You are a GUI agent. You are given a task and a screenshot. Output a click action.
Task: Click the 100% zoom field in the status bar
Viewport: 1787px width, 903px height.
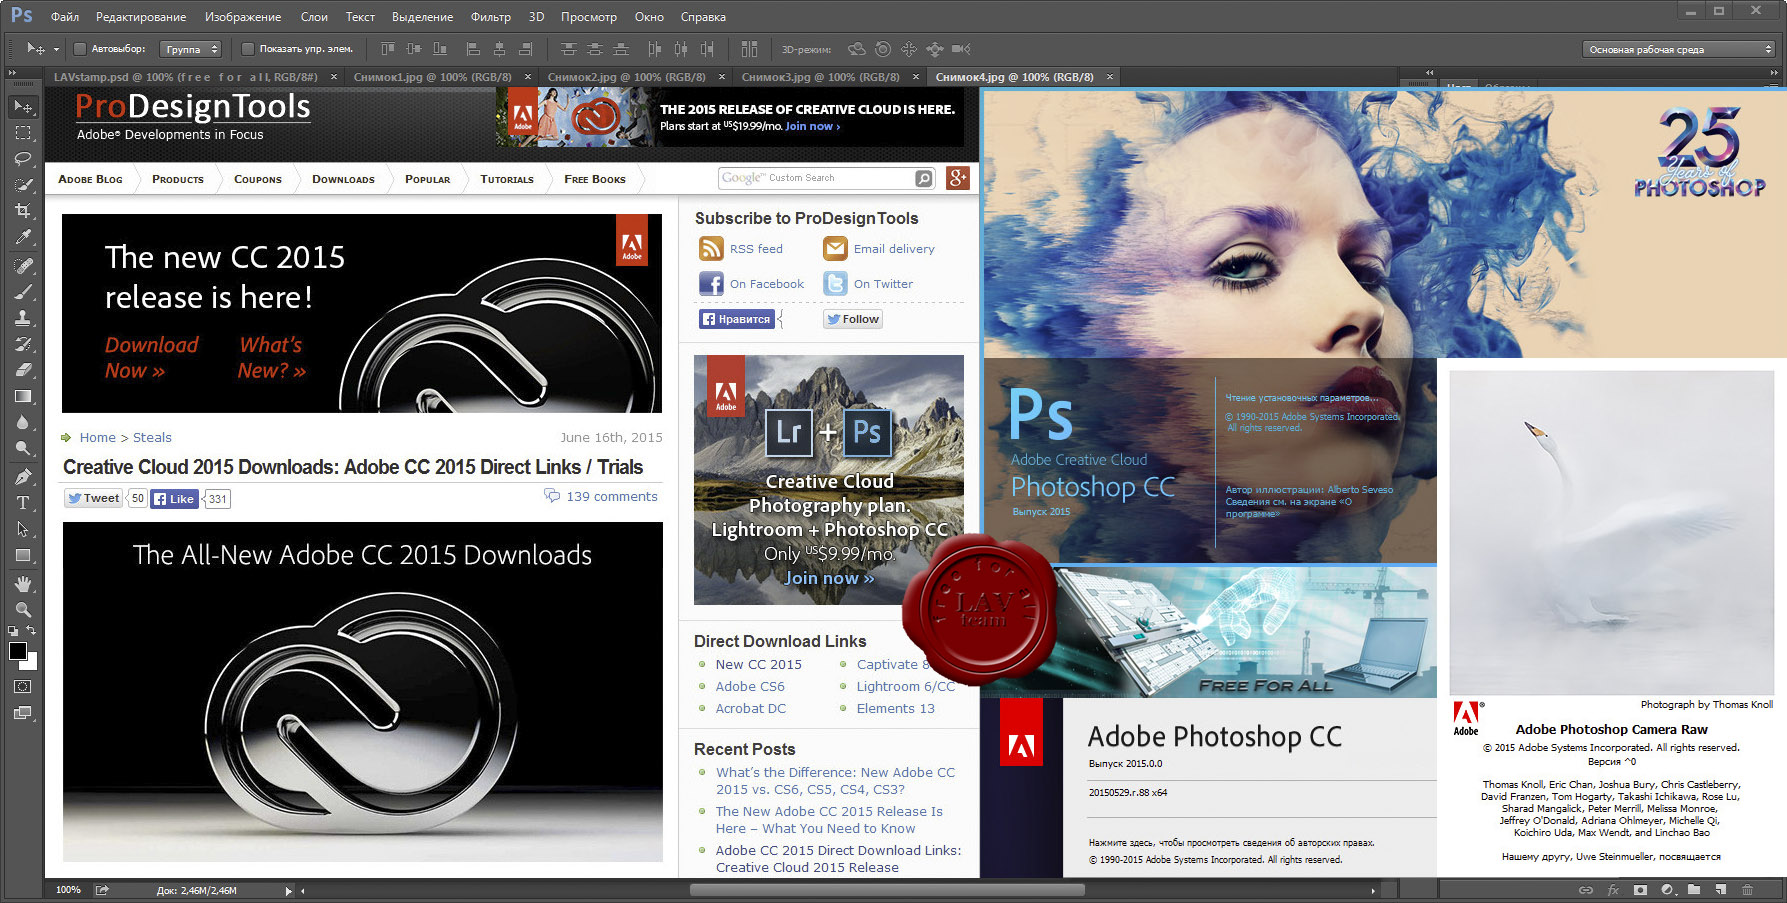pyautogui.click(x=68, y=890)
